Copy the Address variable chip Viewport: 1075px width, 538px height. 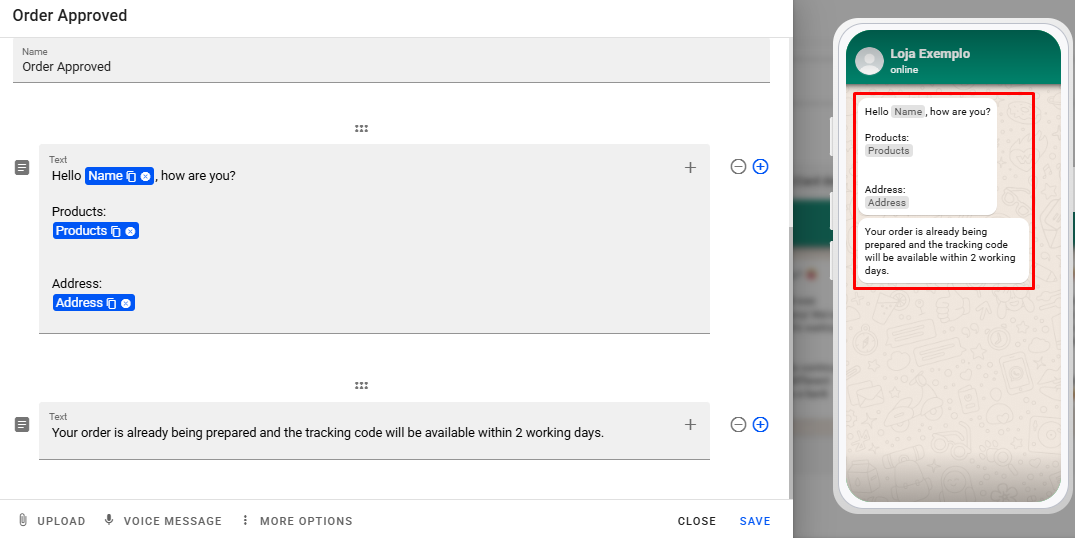coord(112,303)
